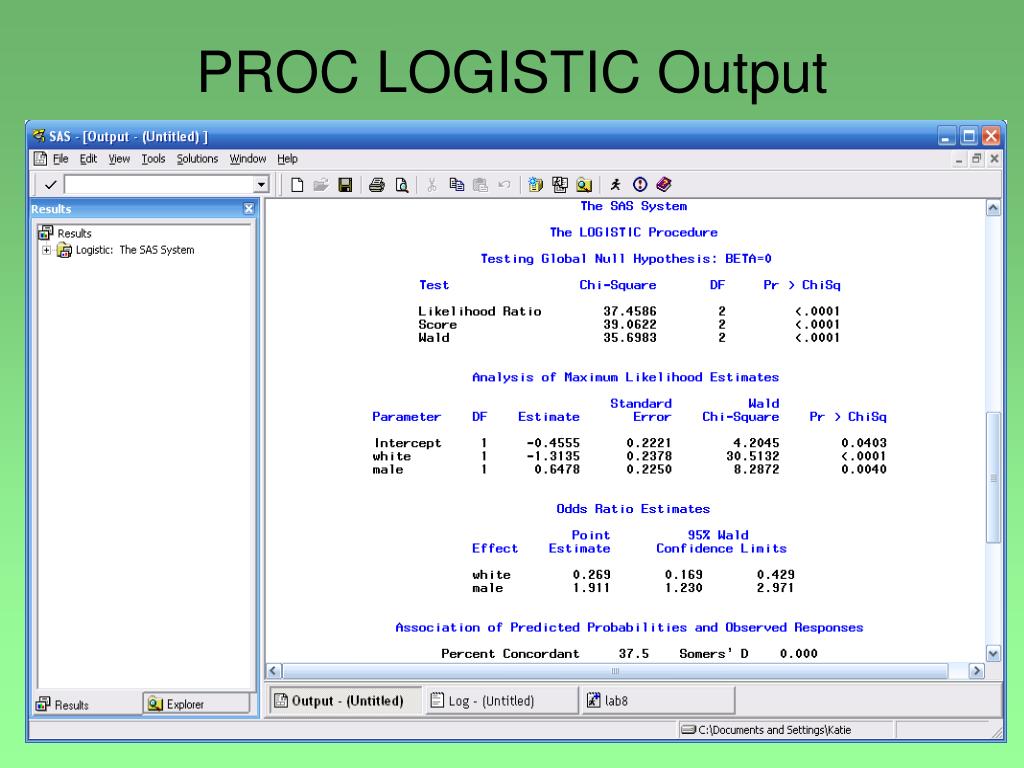Open Print Preview from toolbar

click(400, 184)
